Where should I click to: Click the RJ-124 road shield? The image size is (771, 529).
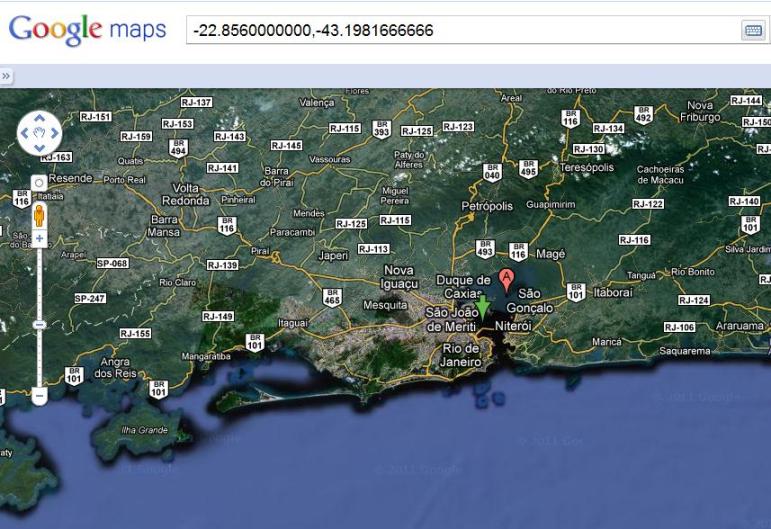[x=694, y=300]
